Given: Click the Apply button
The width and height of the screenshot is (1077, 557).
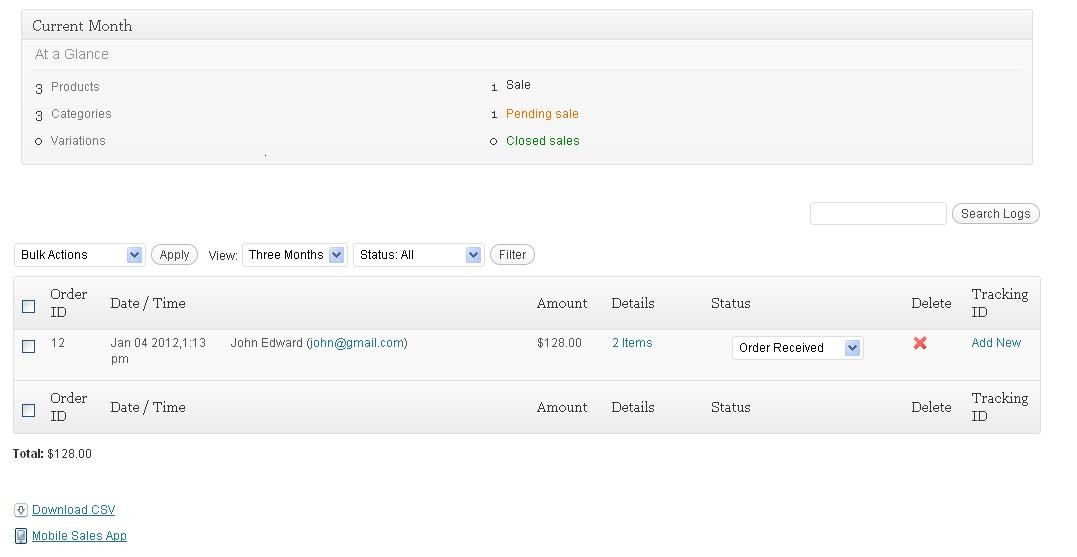Looking at the screenshot, I should [174, 255].
